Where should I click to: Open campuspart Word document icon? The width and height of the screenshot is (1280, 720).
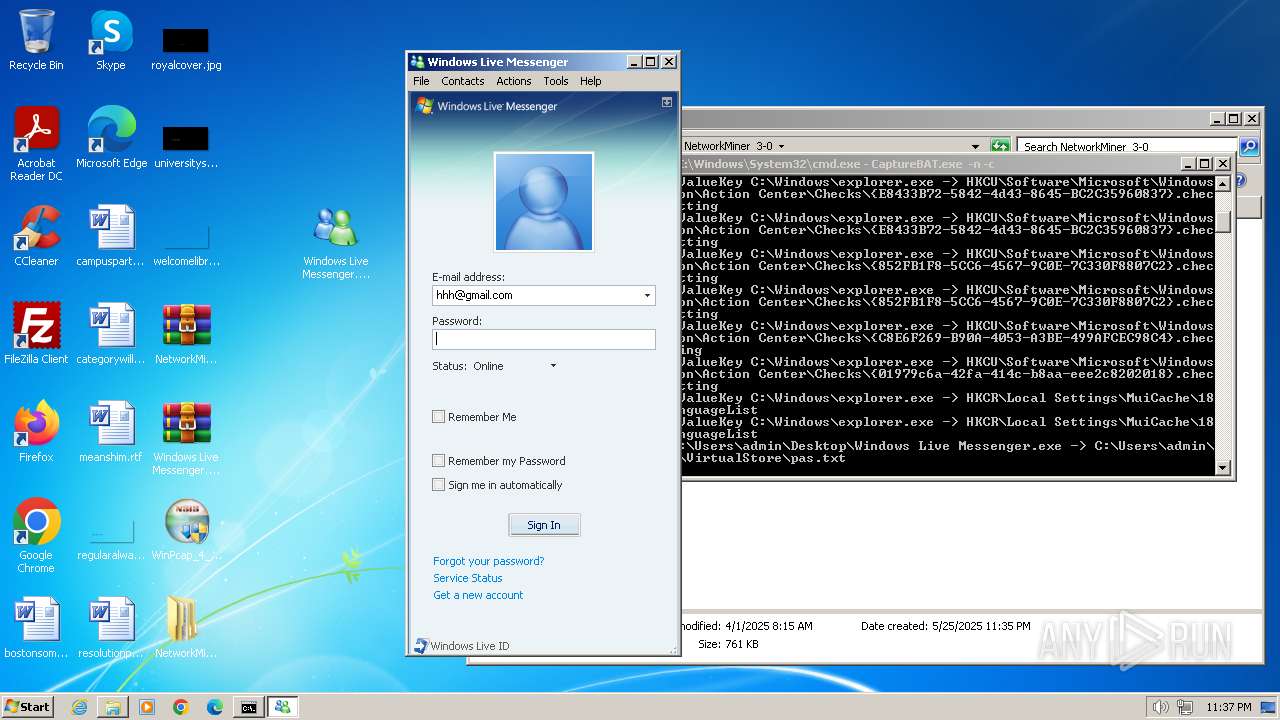tap(111, 236)
